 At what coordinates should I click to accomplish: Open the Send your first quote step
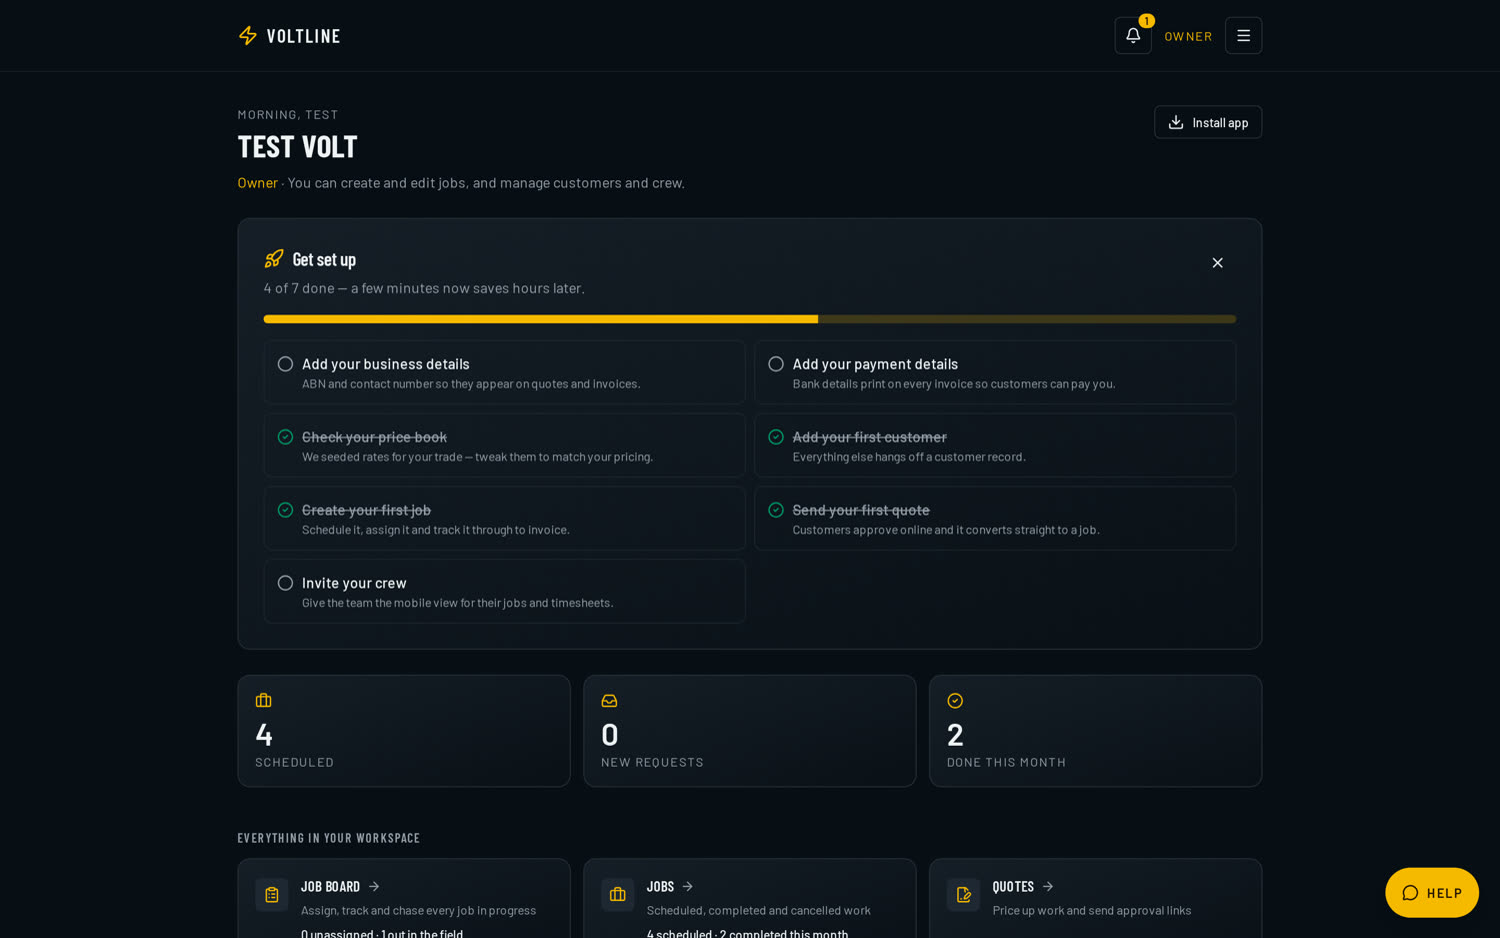(995, 518)
